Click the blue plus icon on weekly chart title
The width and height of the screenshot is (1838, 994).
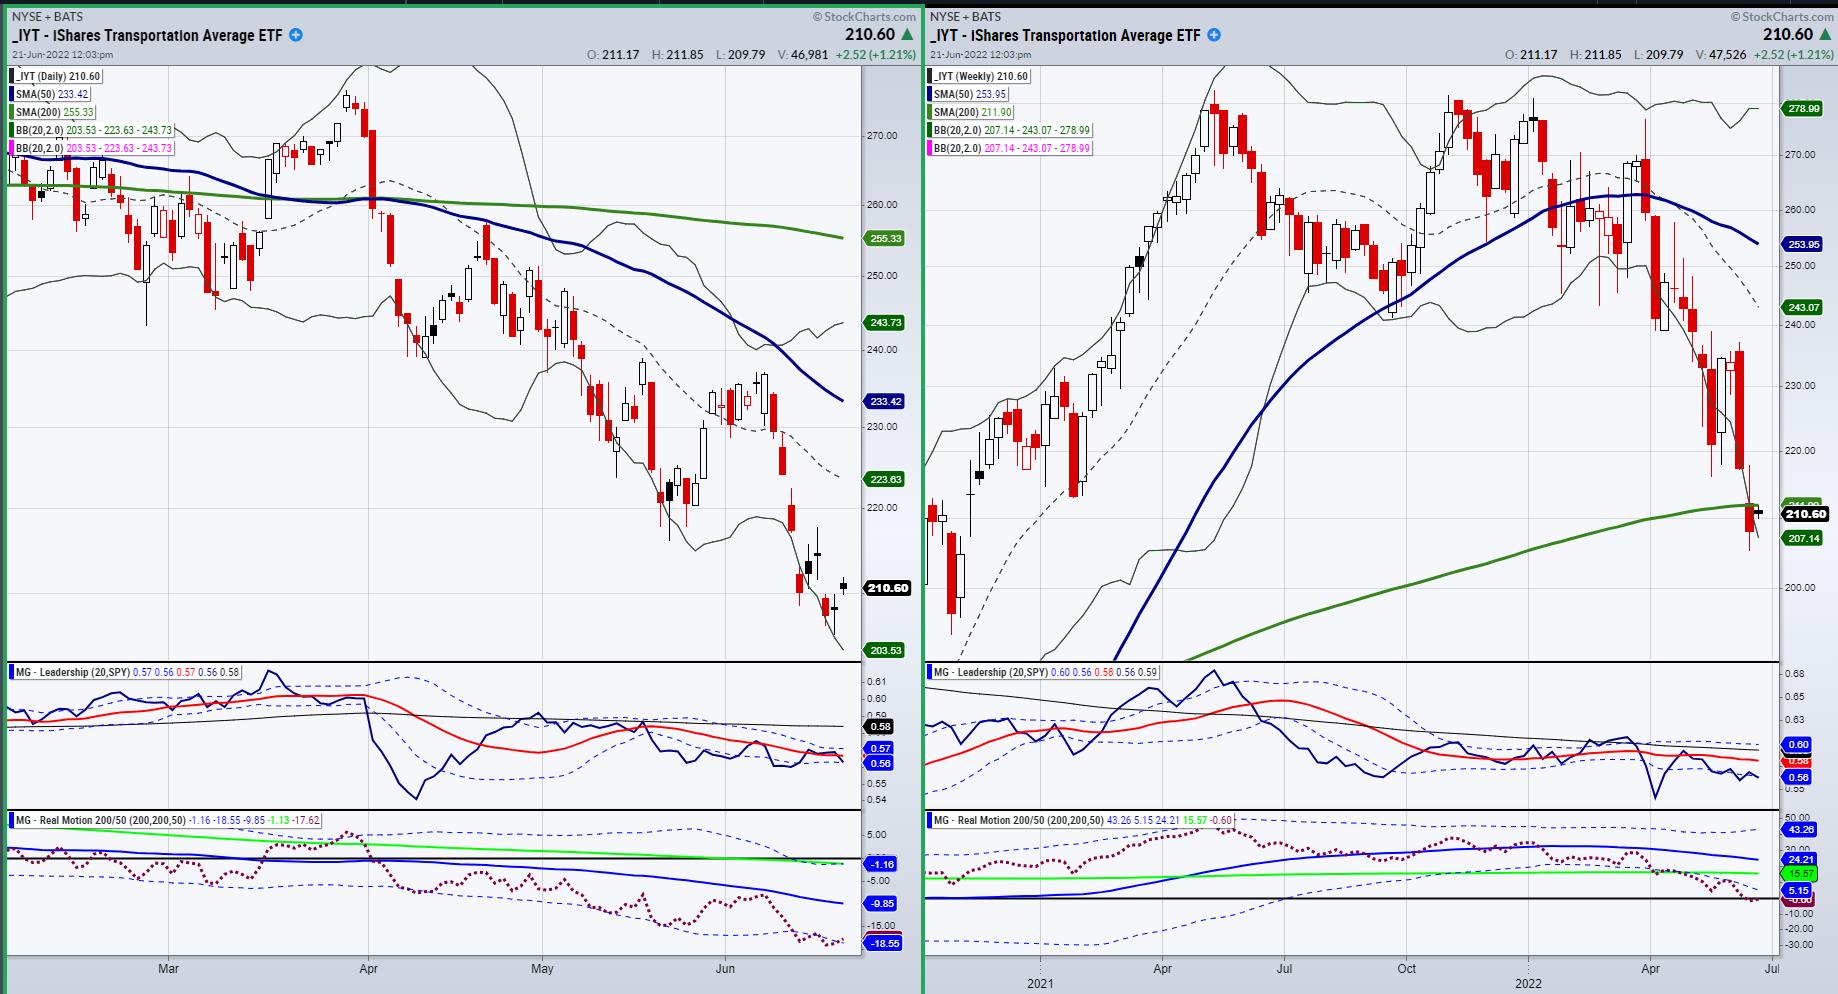1214,35
